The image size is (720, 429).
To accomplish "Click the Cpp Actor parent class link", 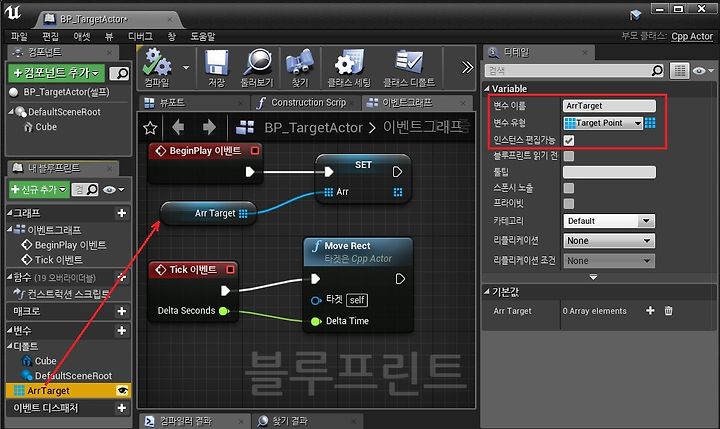I will tap(692, 36).
